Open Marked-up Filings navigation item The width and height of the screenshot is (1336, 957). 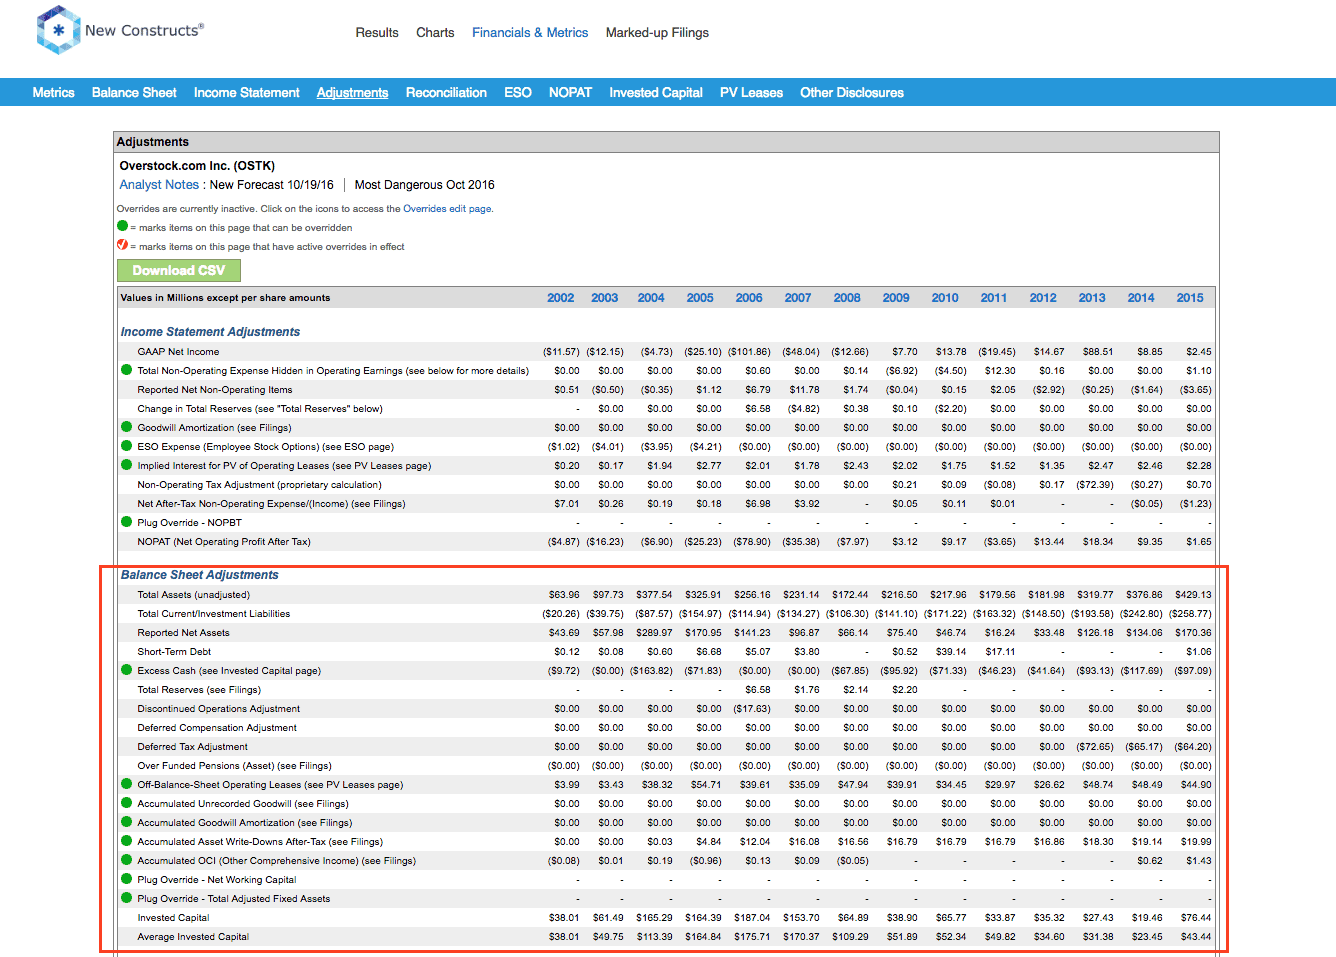coord(657,33)
